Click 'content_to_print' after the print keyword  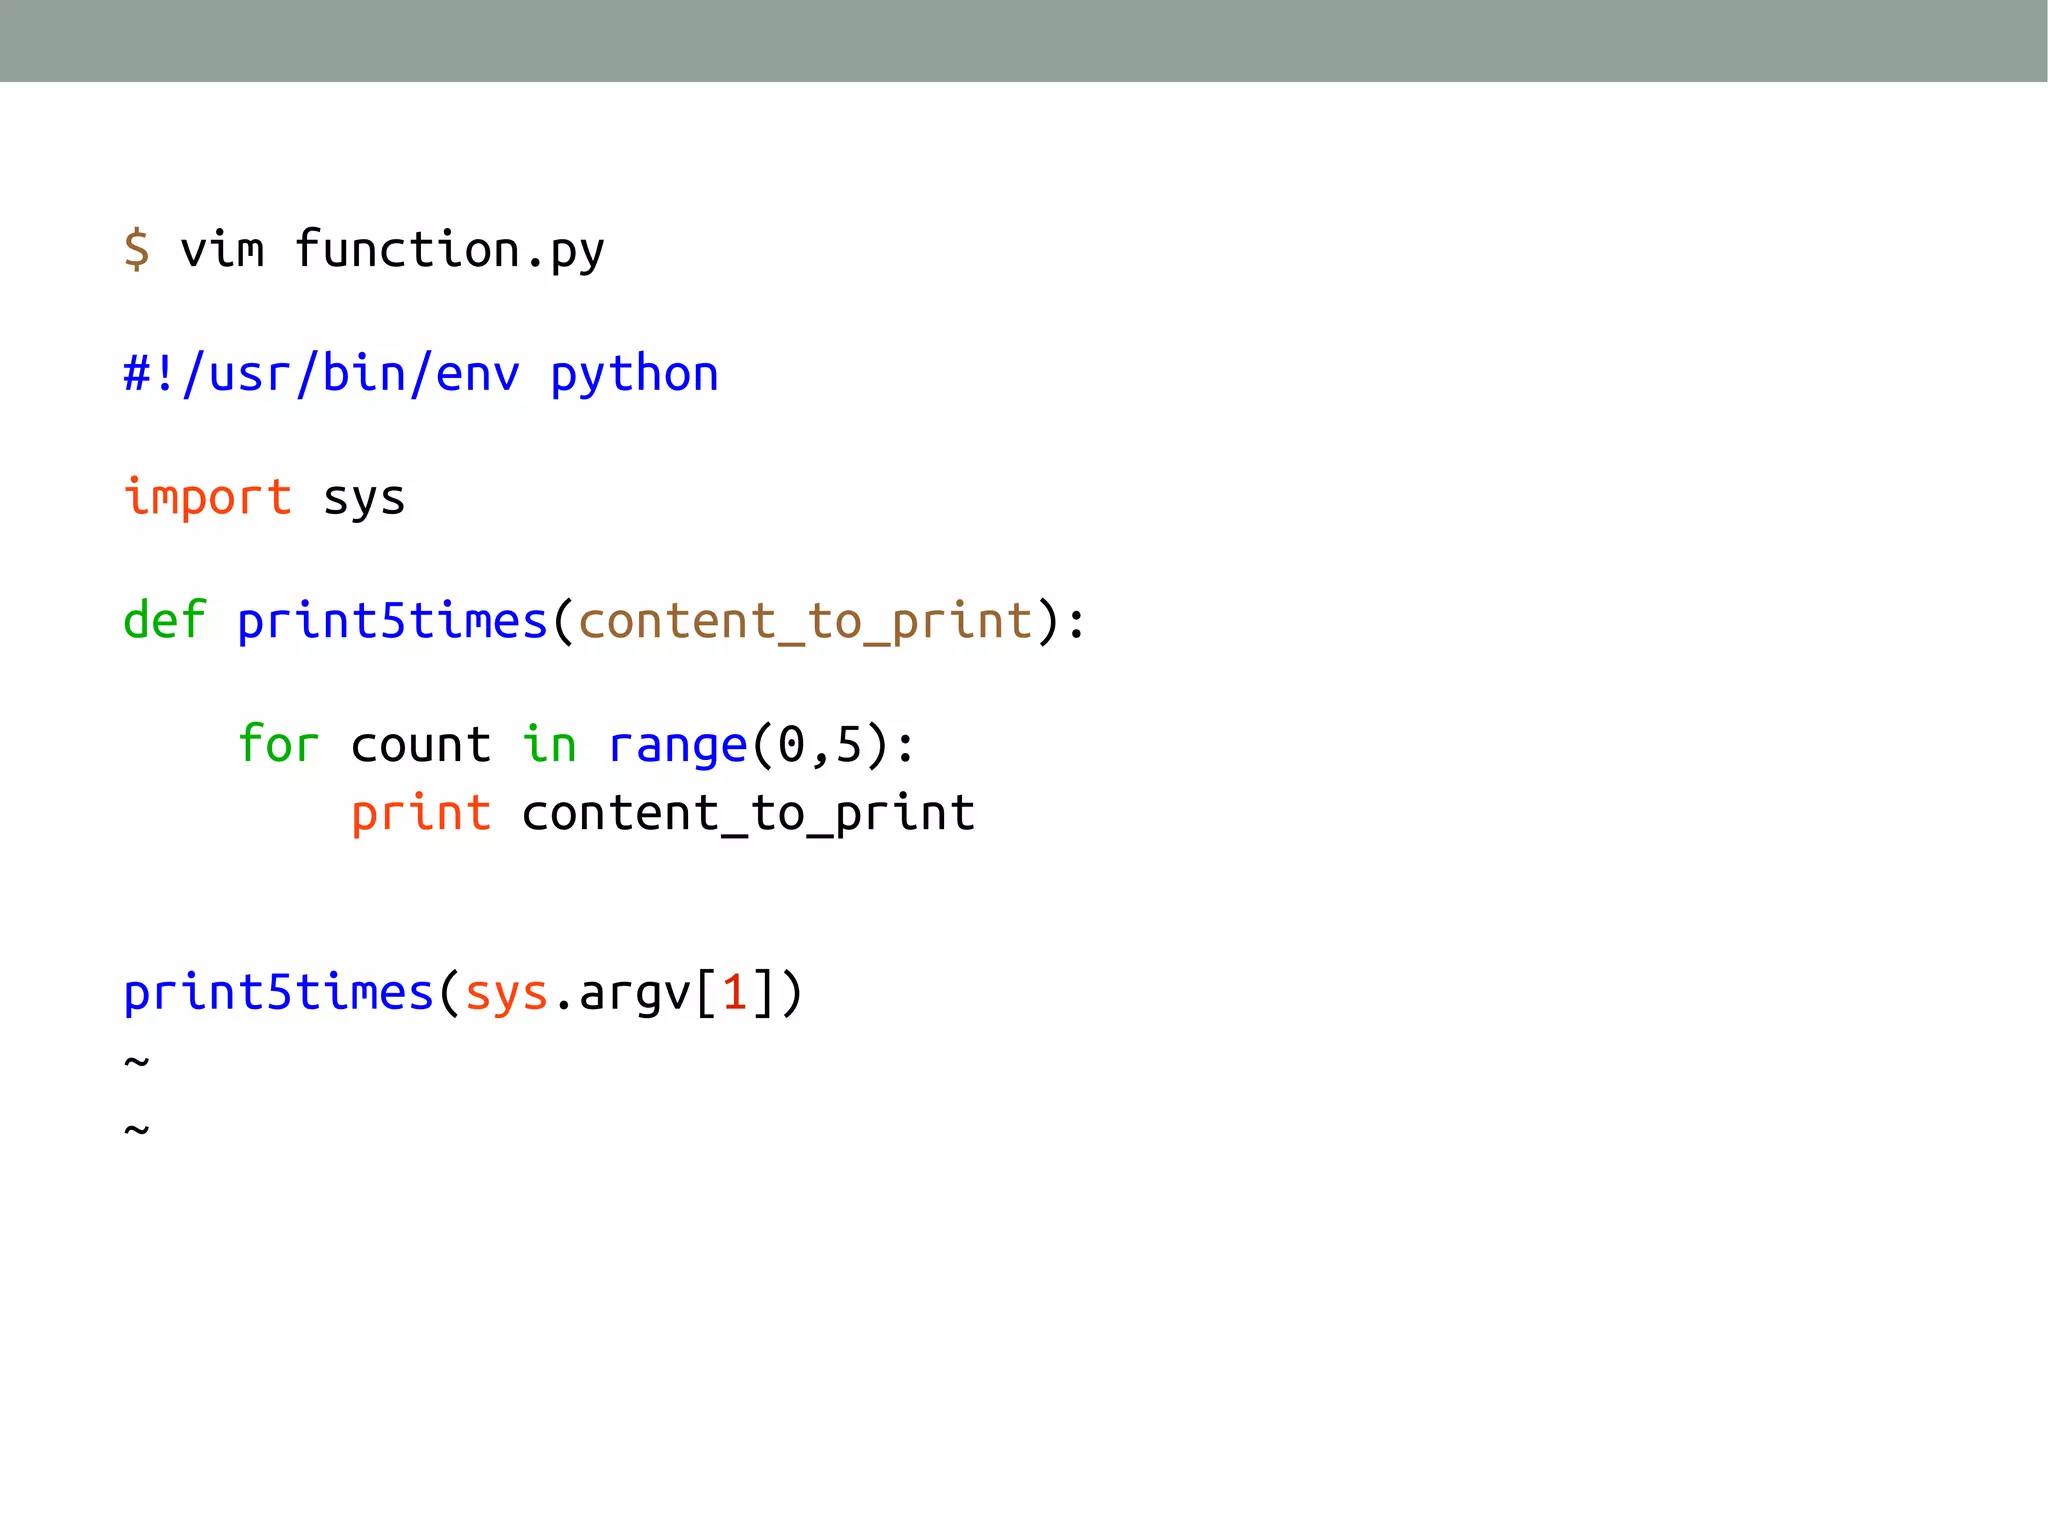pyautogui.click(x=748, y=815)
